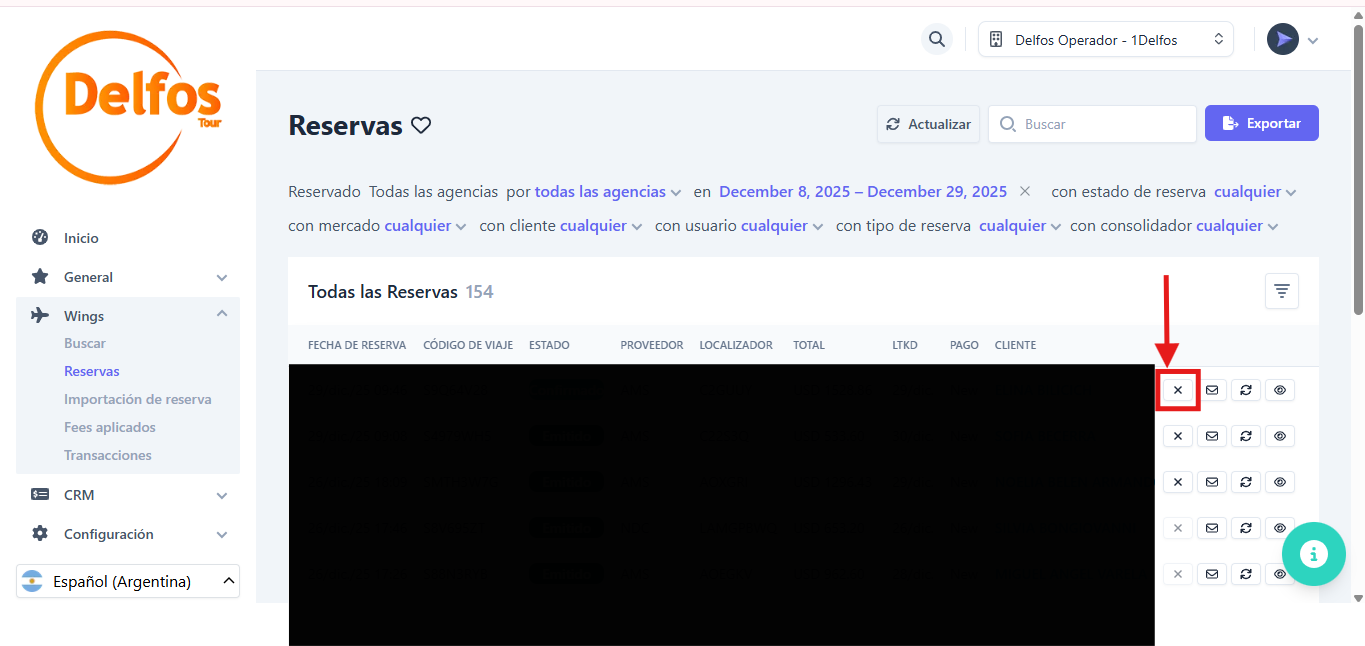Click the favorite heart icon beside Reservas
The image size is (1365, 646).
(x=421, y=125)
